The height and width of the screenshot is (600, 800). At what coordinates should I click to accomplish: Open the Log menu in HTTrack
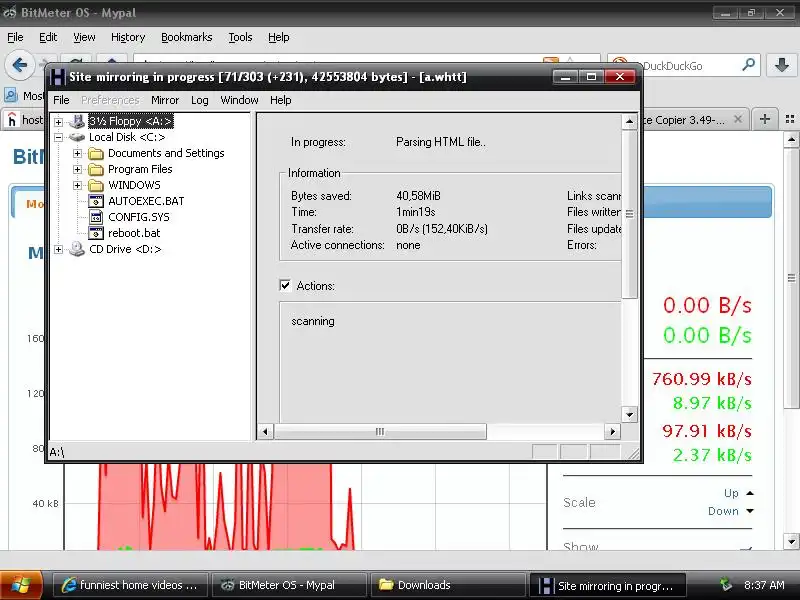pyautogui.click(x=199, y=100)
